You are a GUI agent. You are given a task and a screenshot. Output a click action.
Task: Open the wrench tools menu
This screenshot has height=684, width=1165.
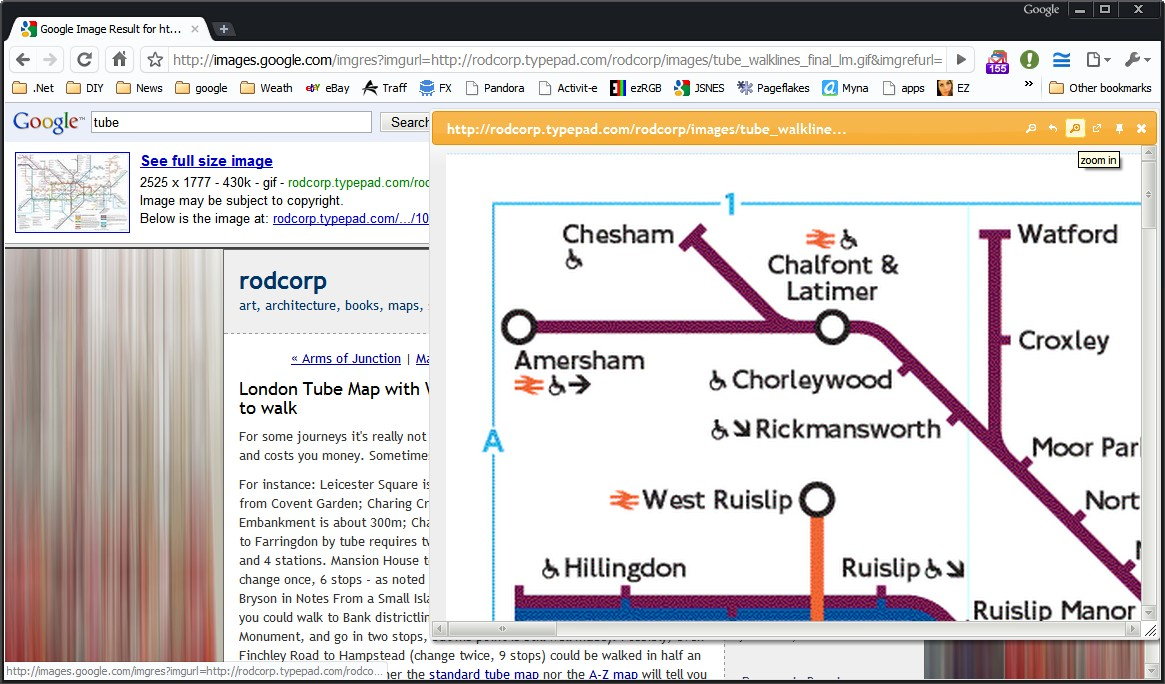(x=1137, y=59)
